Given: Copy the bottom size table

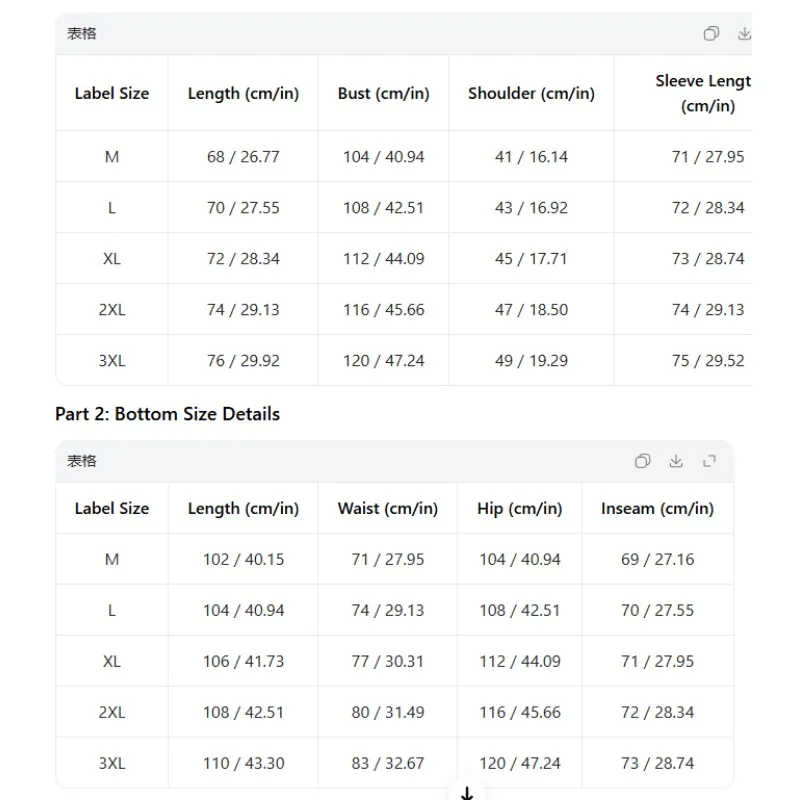Looking at the screenshot, I should [642, 461].
